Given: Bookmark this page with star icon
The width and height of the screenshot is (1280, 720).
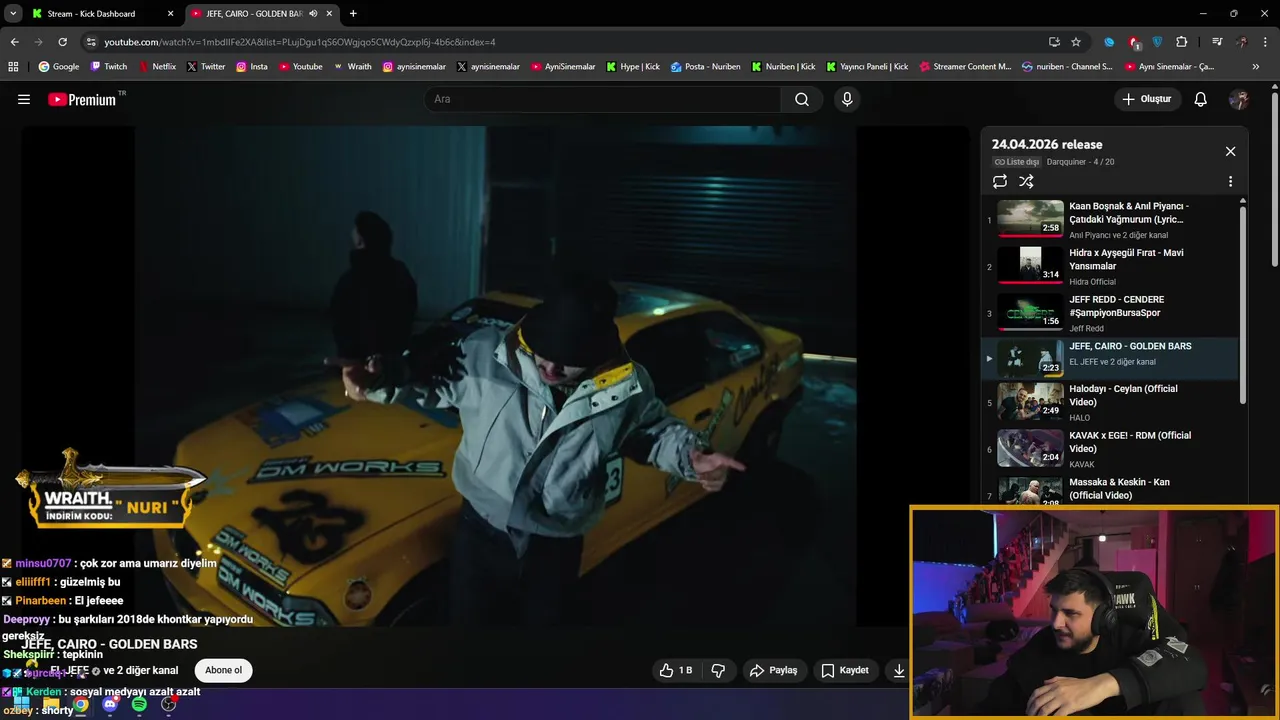Looking at the screenshot, I should tap(1076, 42).
